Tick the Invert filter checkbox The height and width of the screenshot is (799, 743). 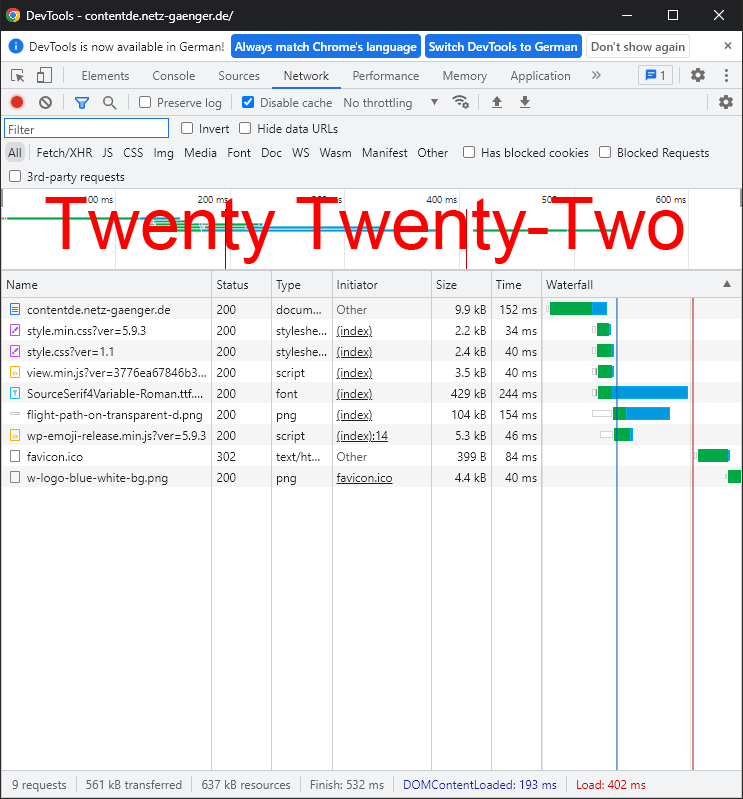pos(187,128)
